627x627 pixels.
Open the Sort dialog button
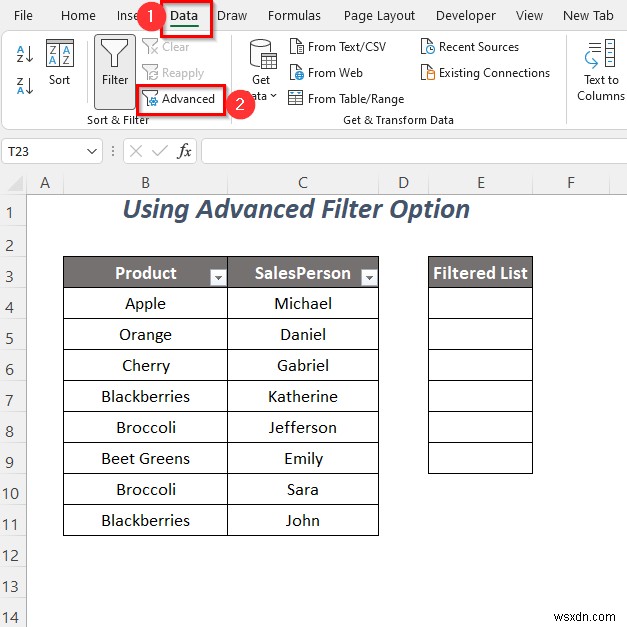(x=60, y=62)
